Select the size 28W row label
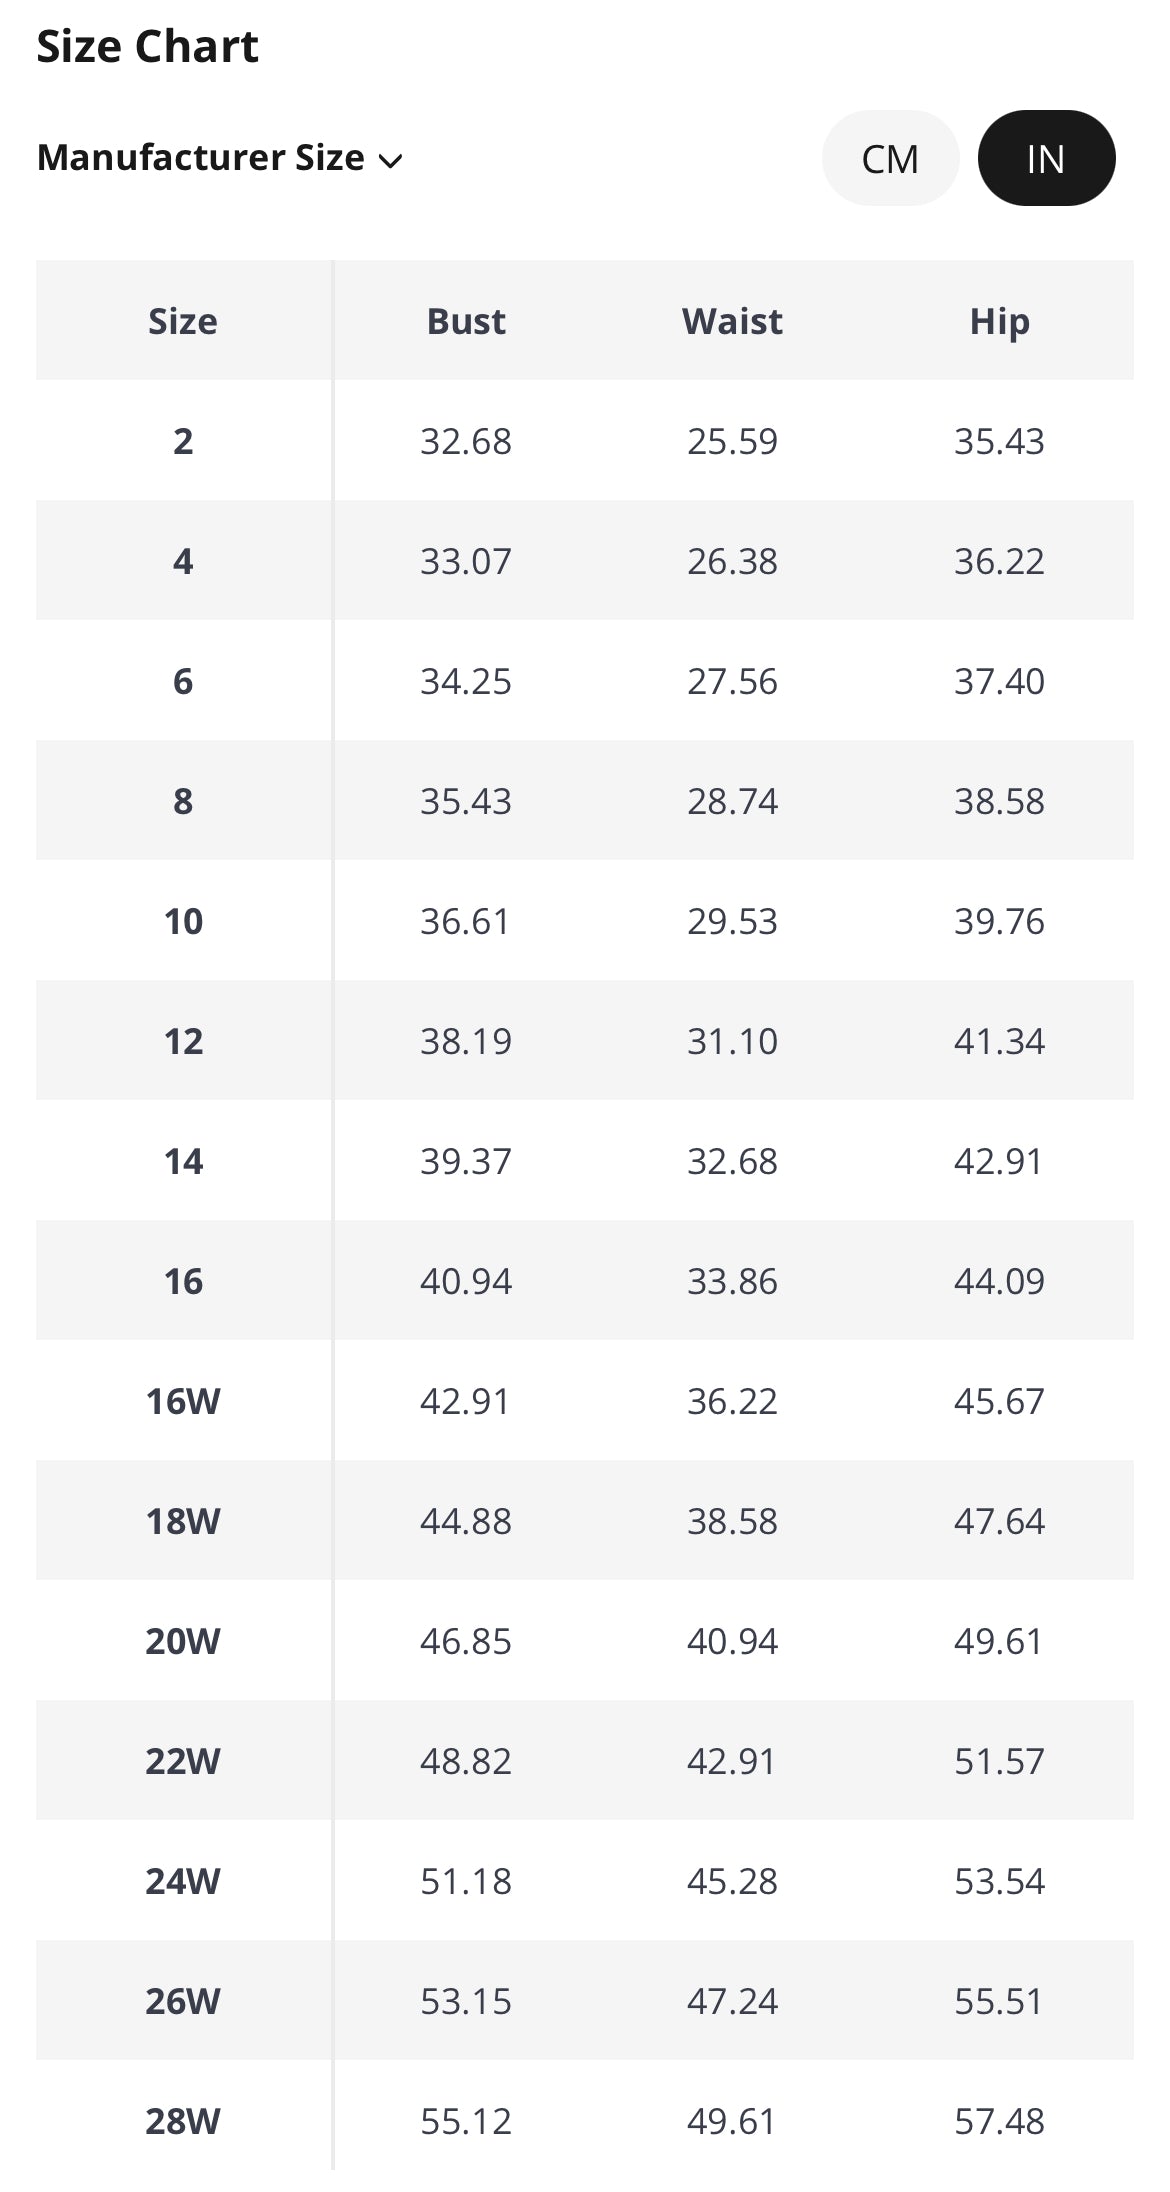The width and height of the screenshot is (1170, 2192). tap(183, 2121)
